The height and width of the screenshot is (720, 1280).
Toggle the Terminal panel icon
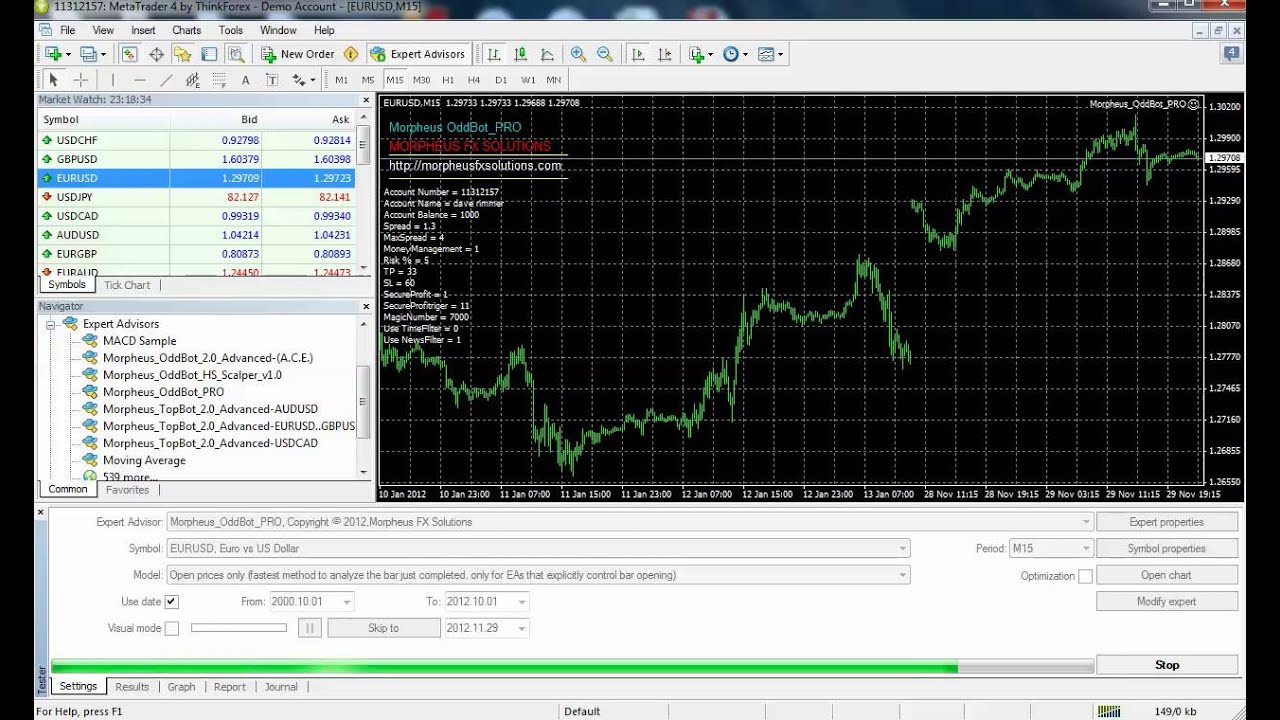pos(209,54)
